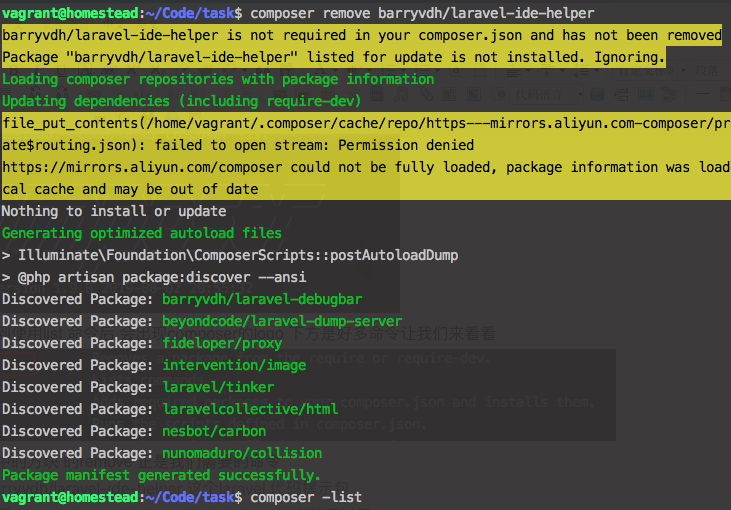Image resolution: width=731 pixels, height=510 pixels.
Task: Click package name barryvdh/laravel-debugbar
Action: tap(262, 299)
